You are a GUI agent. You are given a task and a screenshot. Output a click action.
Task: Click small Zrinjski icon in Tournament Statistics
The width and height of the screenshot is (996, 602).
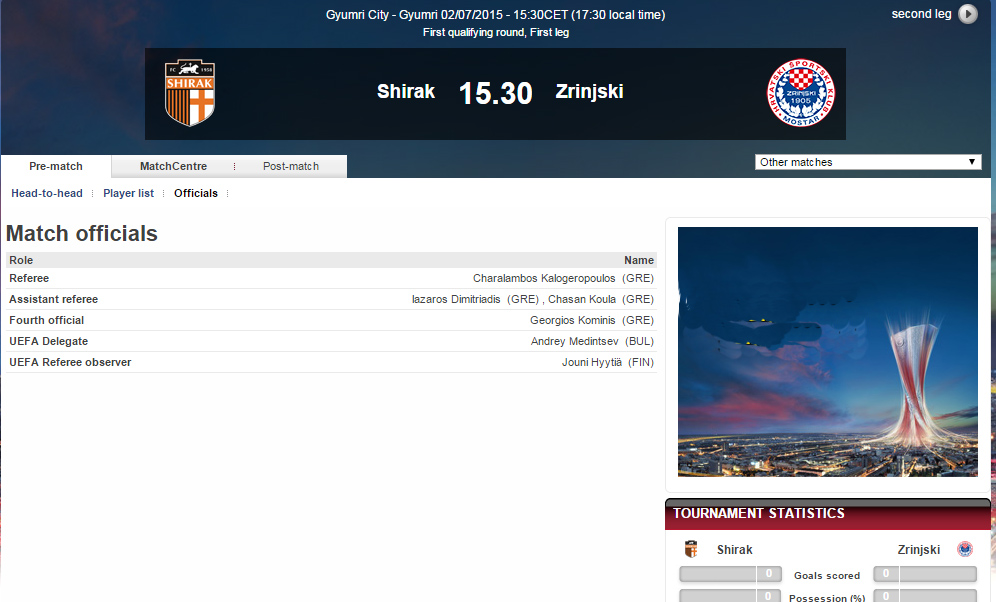click(x=964, y=549)
